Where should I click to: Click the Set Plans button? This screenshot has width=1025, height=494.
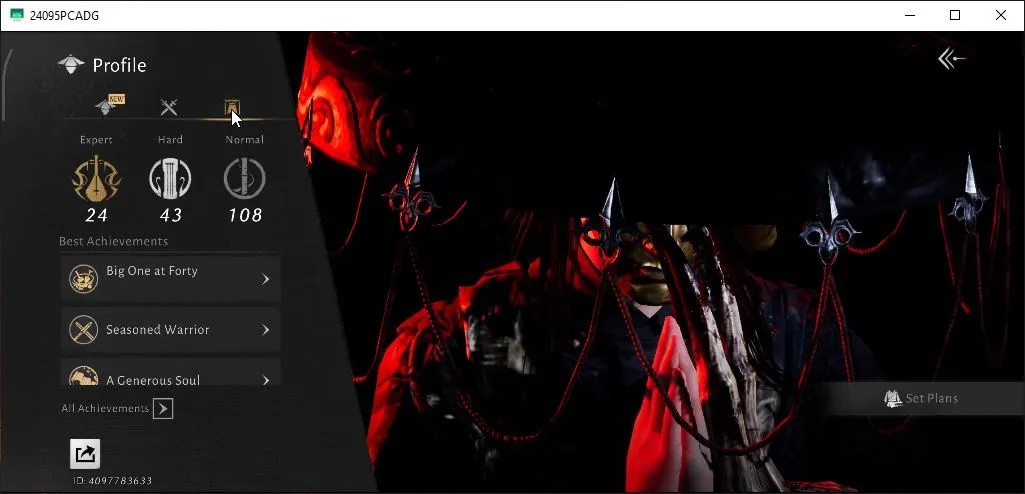[x=921, y=398]
